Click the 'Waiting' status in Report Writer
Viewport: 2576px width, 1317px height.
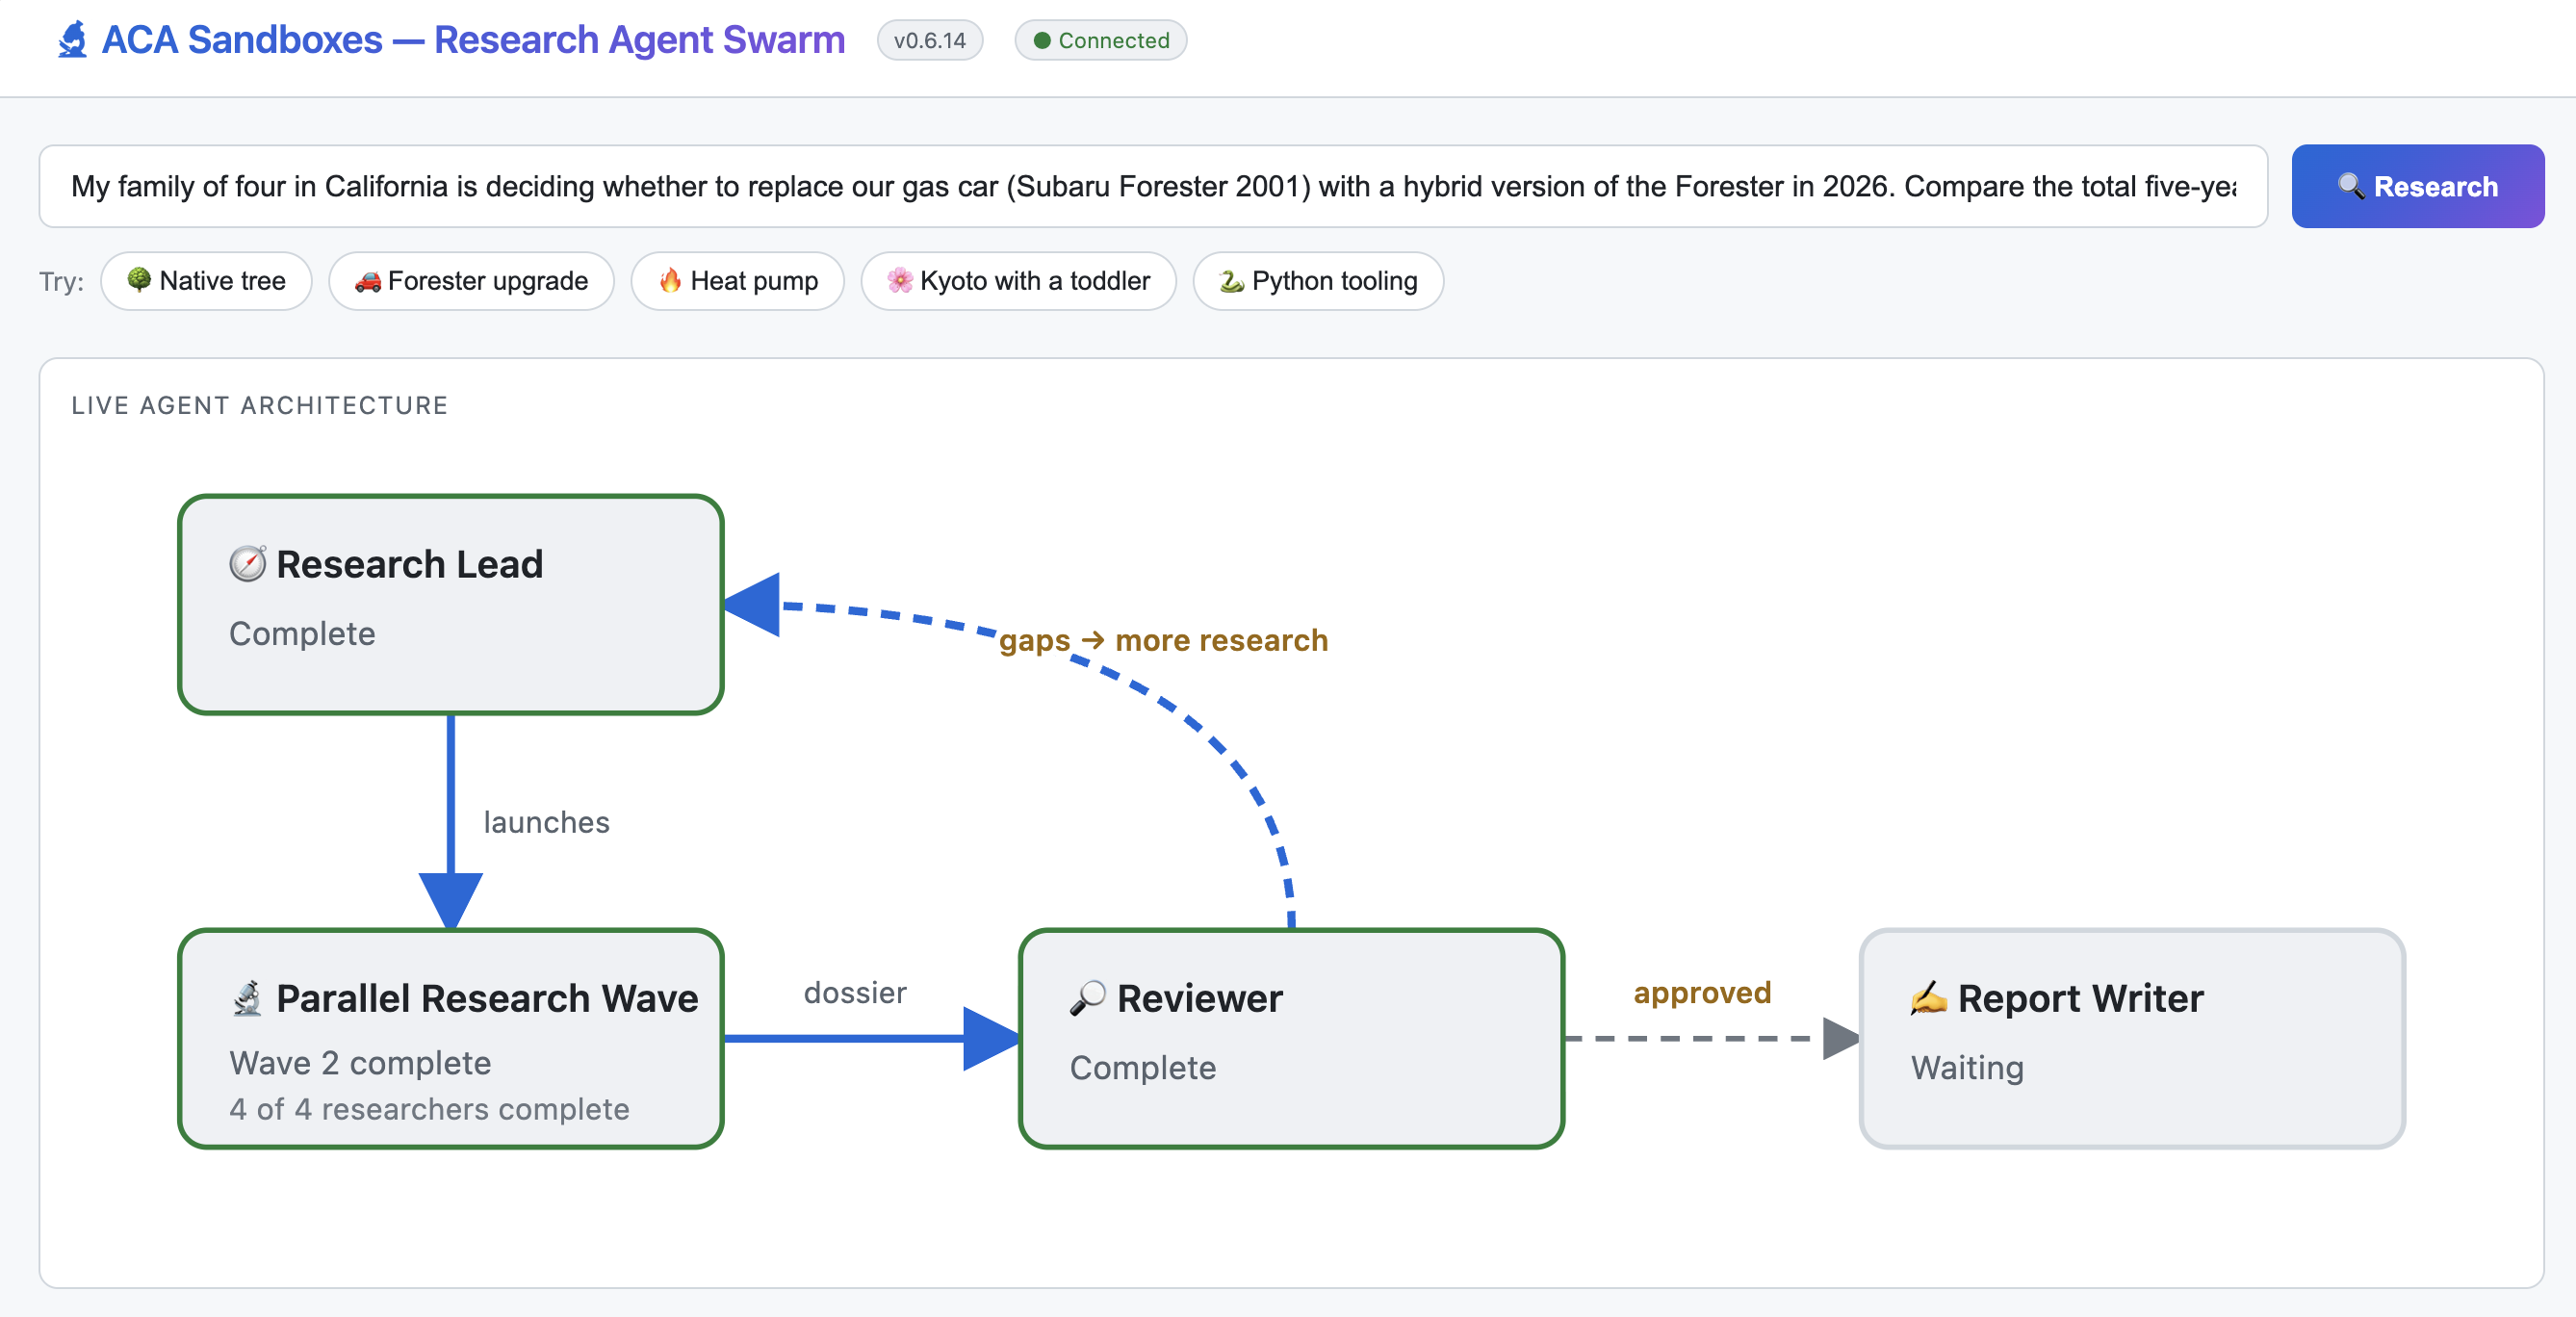[1967, 1067]
